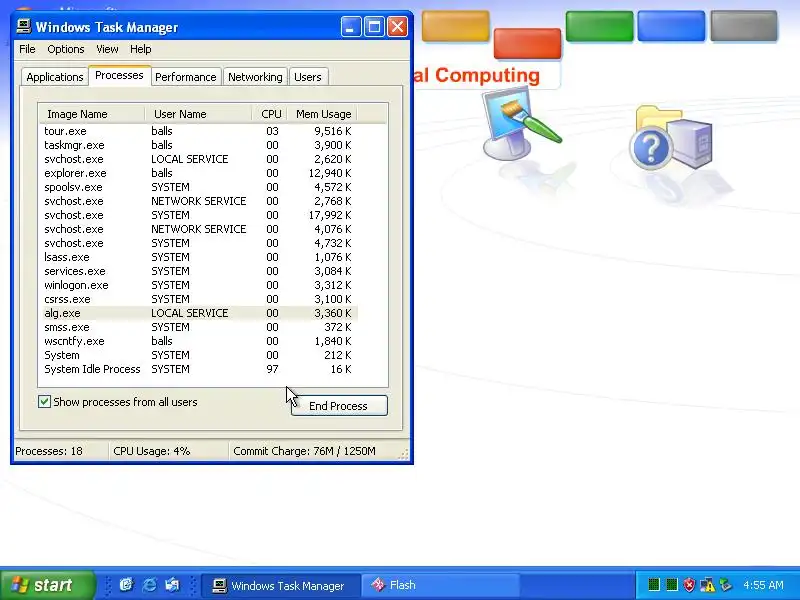Select the wscntfy.exe process

pyautogui.click(x=198, y=341)
